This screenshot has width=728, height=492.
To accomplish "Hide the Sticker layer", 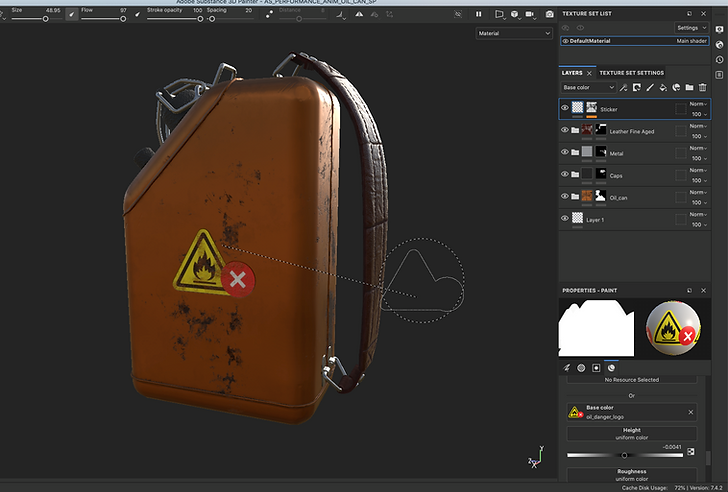I will [x=565, y=108].
